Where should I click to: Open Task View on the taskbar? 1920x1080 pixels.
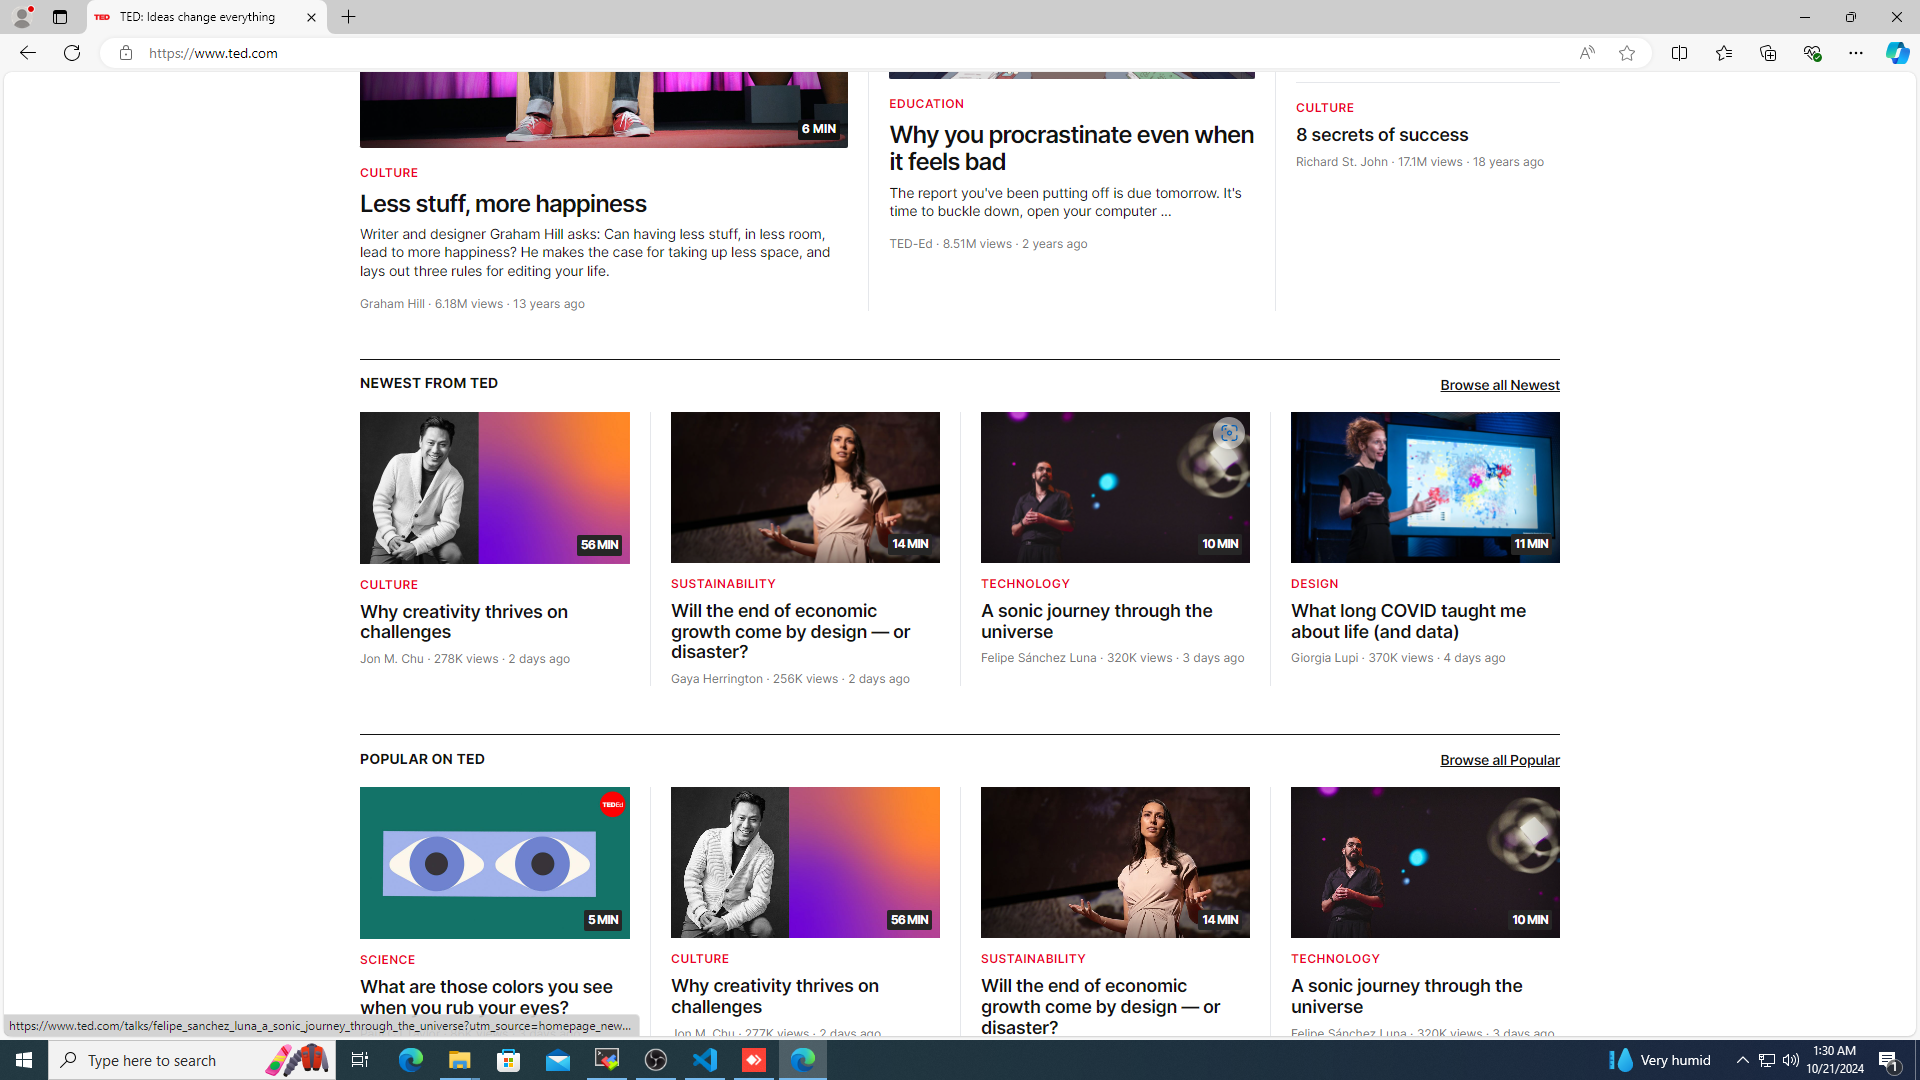point(360,1060)
